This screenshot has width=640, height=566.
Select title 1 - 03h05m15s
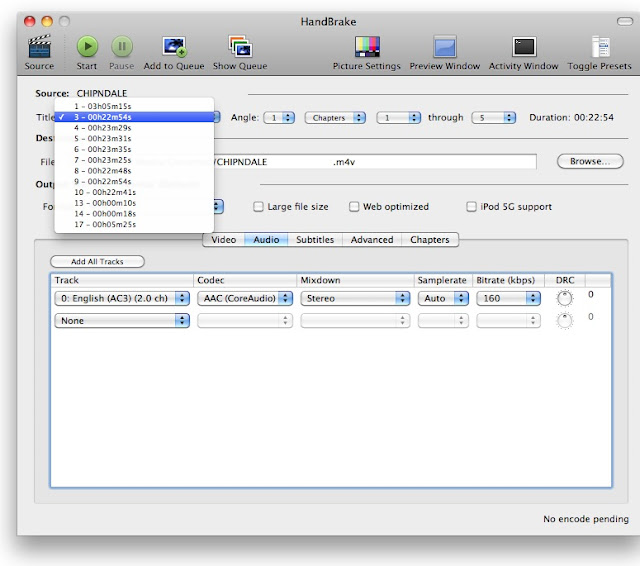coord(134,106)
